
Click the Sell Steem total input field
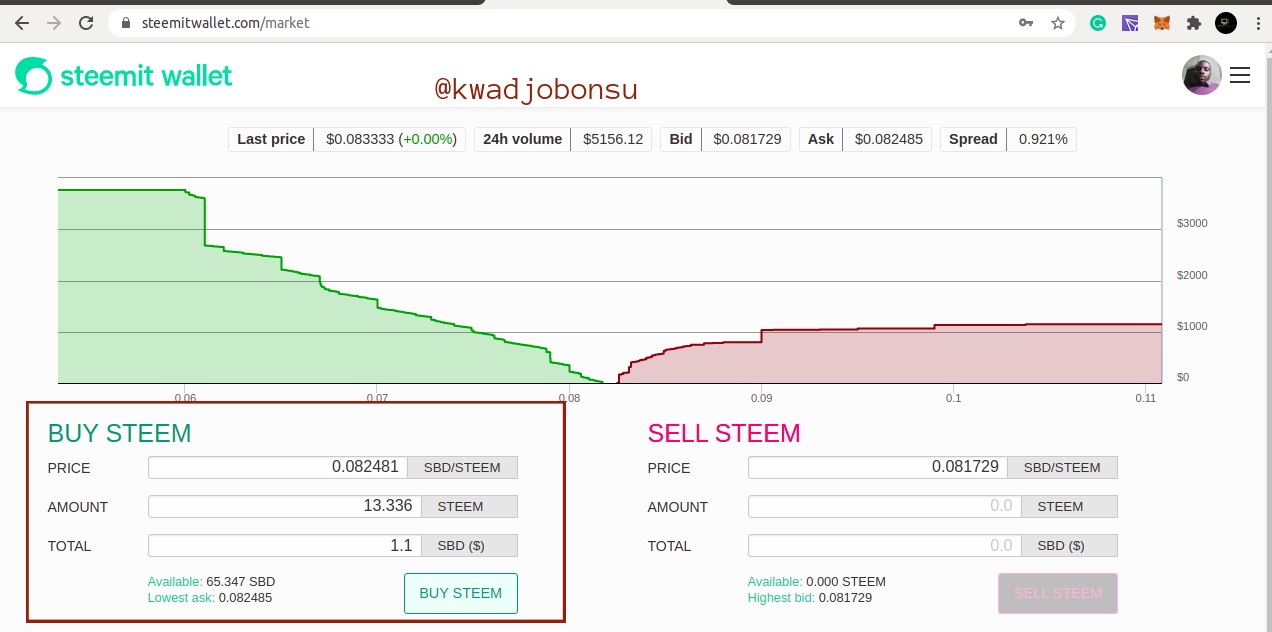pos(884,545)
